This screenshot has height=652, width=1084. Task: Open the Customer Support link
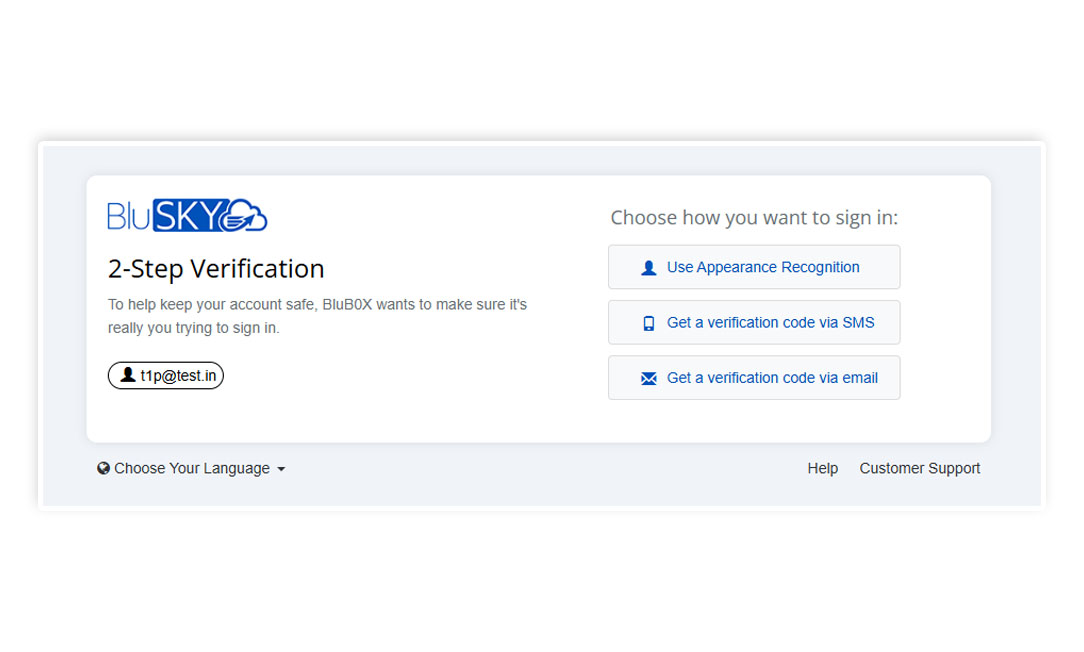pos(919,468)
